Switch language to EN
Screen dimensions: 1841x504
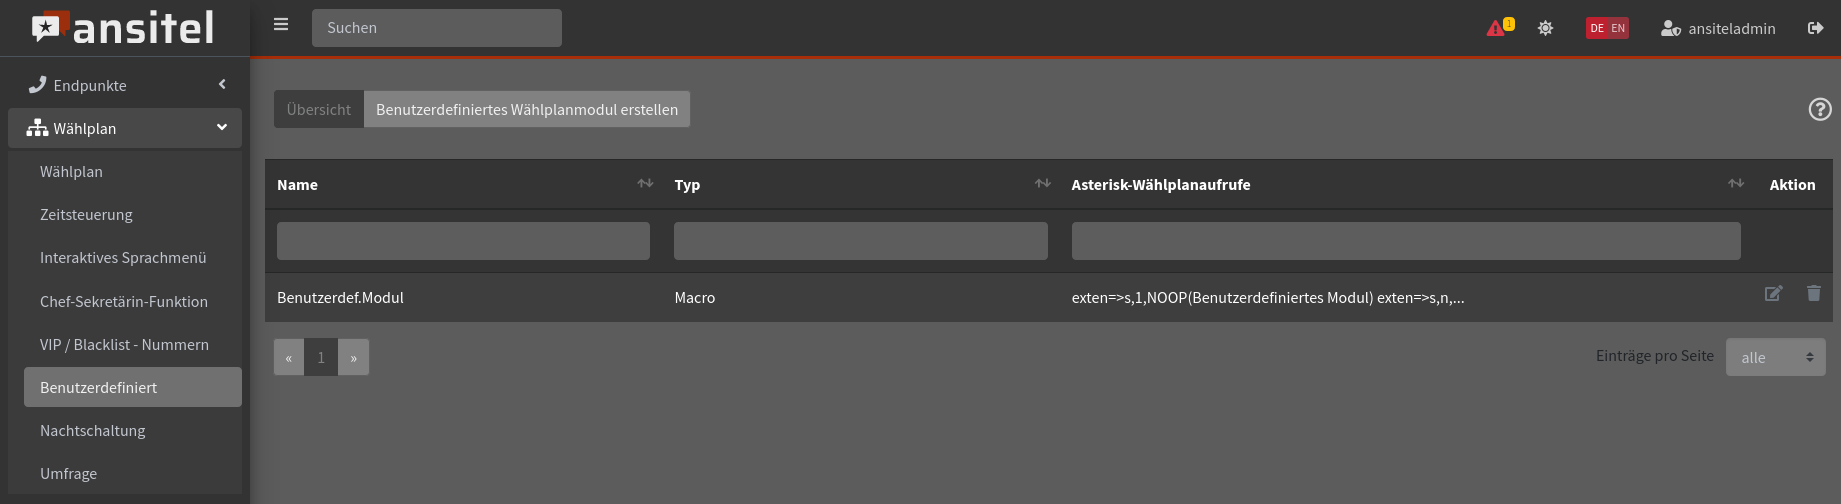tap(1618, 28)
